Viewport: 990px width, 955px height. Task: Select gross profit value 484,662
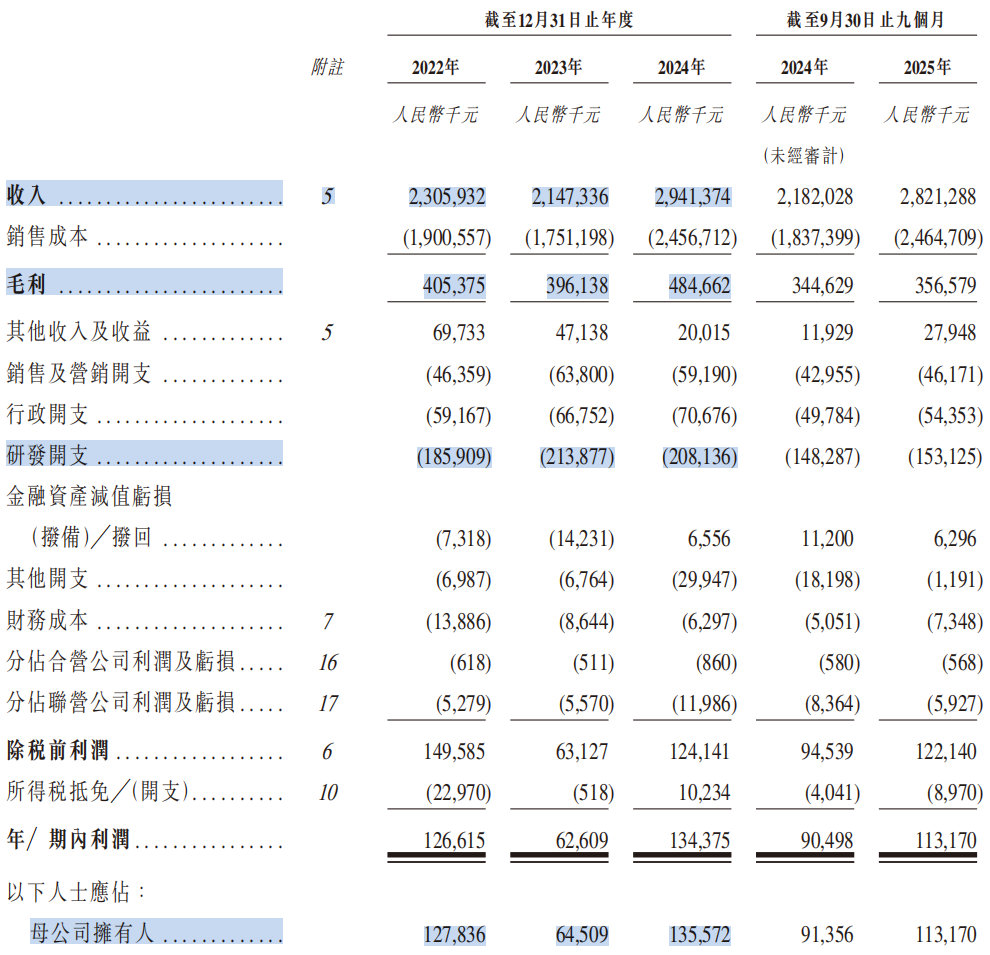pos(696,286)
